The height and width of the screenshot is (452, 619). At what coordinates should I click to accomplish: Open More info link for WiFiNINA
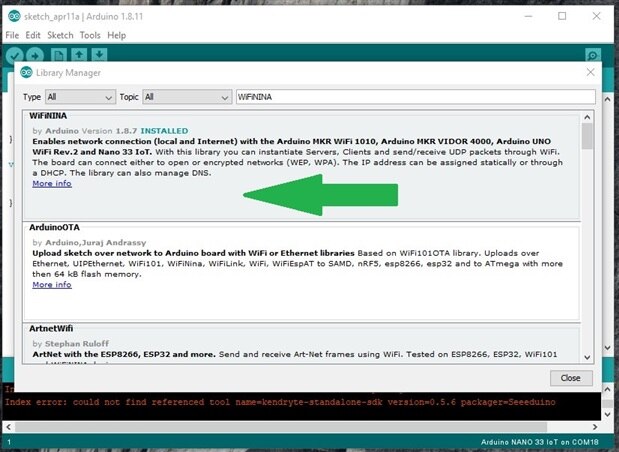click(52, 184)
